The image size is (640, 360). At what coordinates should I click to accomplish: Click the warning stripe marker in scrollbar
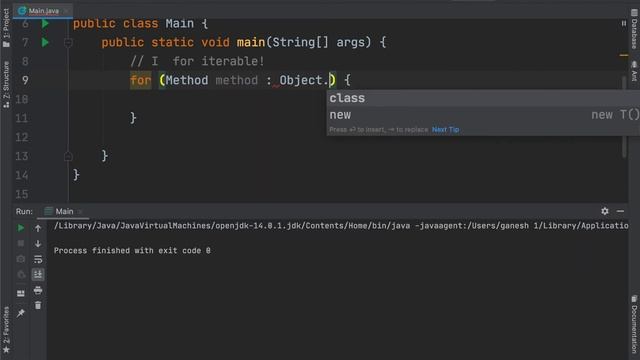(624, 55)
